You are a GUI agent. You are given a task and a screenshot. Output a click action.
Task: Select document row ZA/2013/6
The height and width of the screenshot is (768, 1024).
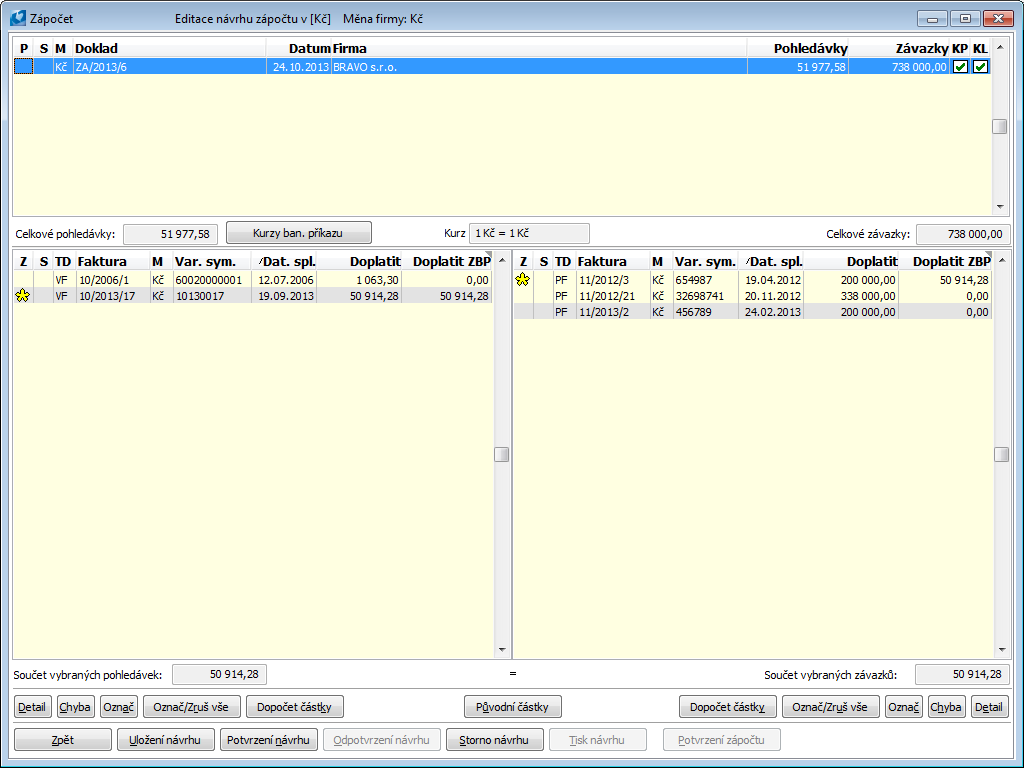502,67
